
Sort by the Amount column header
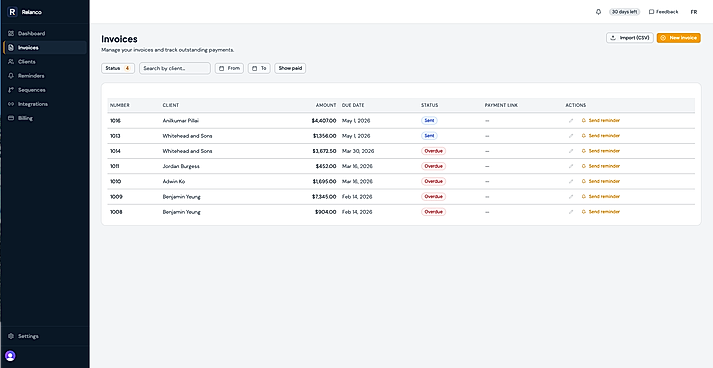pos(326,106)
